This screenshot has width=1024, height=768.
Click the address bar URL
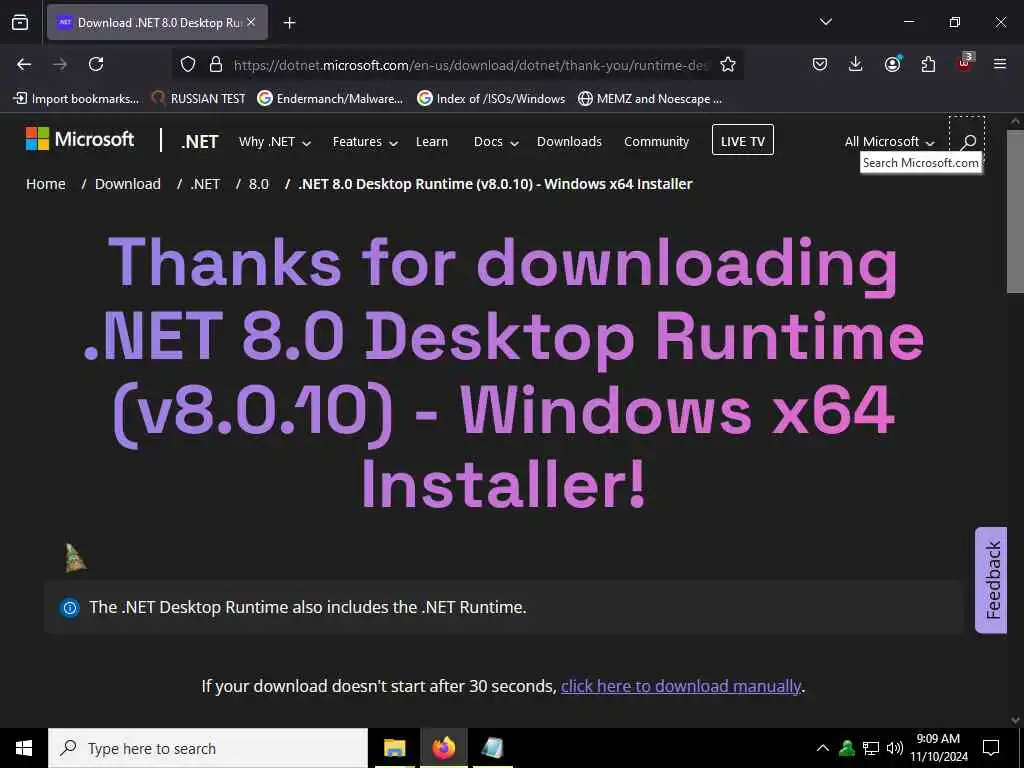tap(470, 65)
